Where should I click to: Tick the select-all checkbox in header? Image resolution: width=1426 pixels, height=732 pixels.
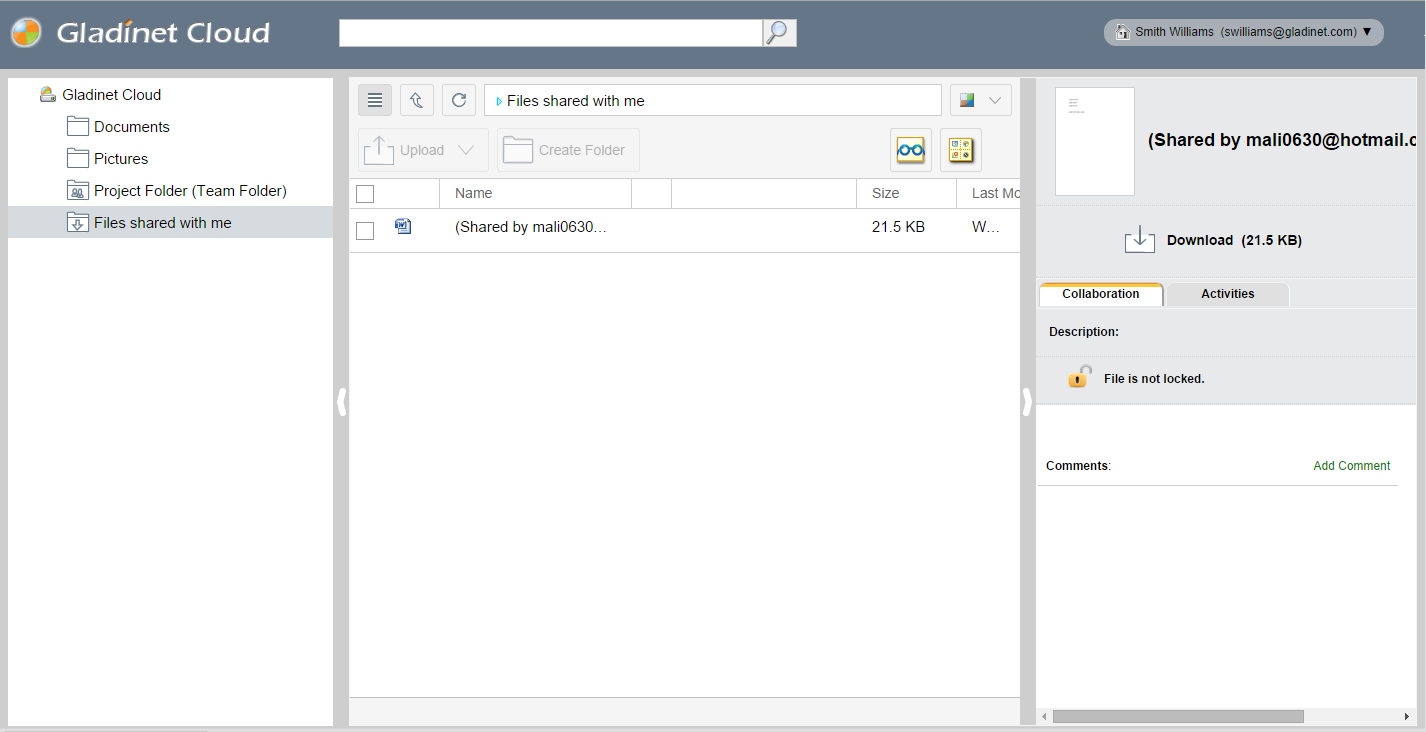coord(365,194)
